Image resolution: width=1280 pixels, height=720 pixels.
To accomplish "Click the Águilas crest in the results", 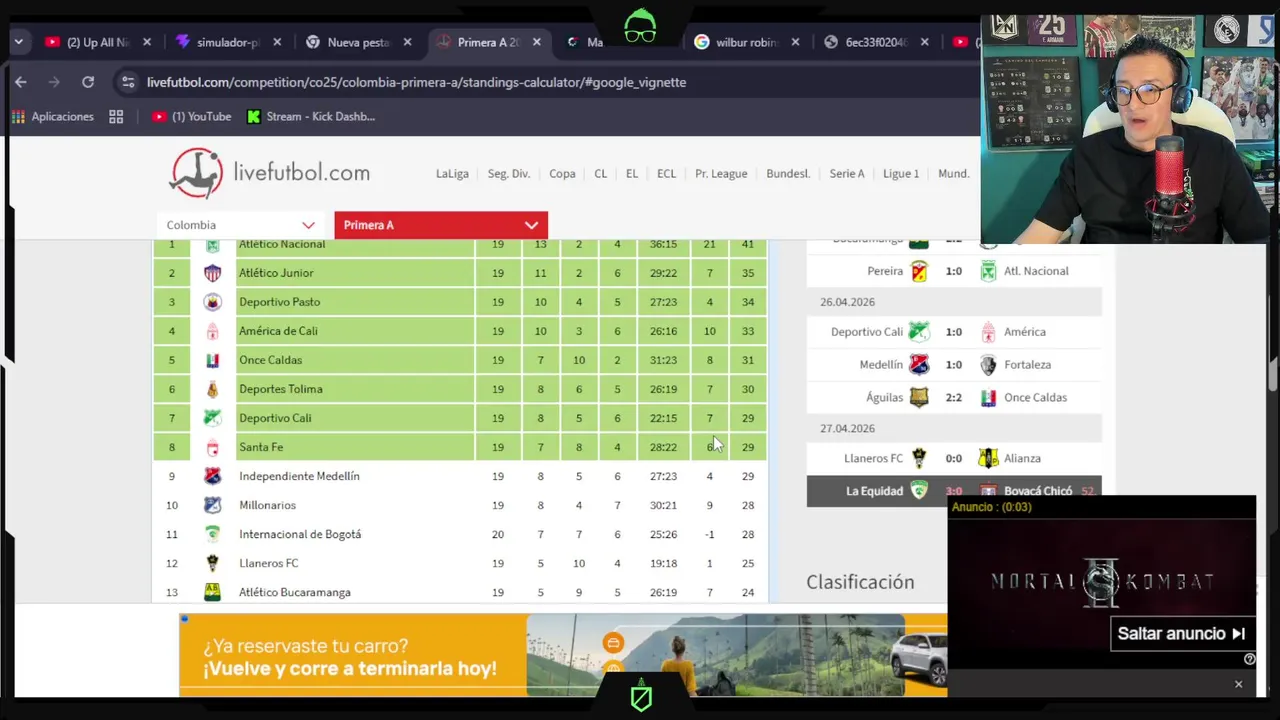I will [x=919, y=398].
